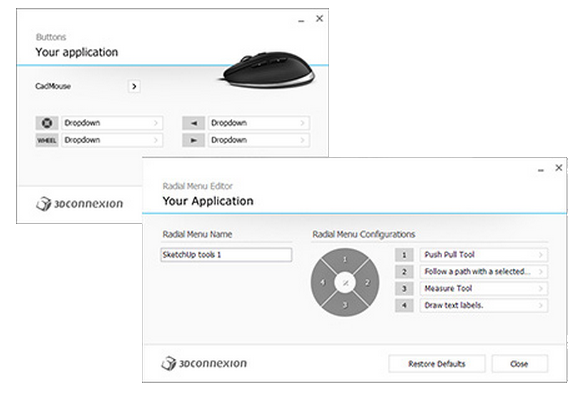Click the CadMouse label text
This screenshot has width=585, height=397.
point(53,86)
